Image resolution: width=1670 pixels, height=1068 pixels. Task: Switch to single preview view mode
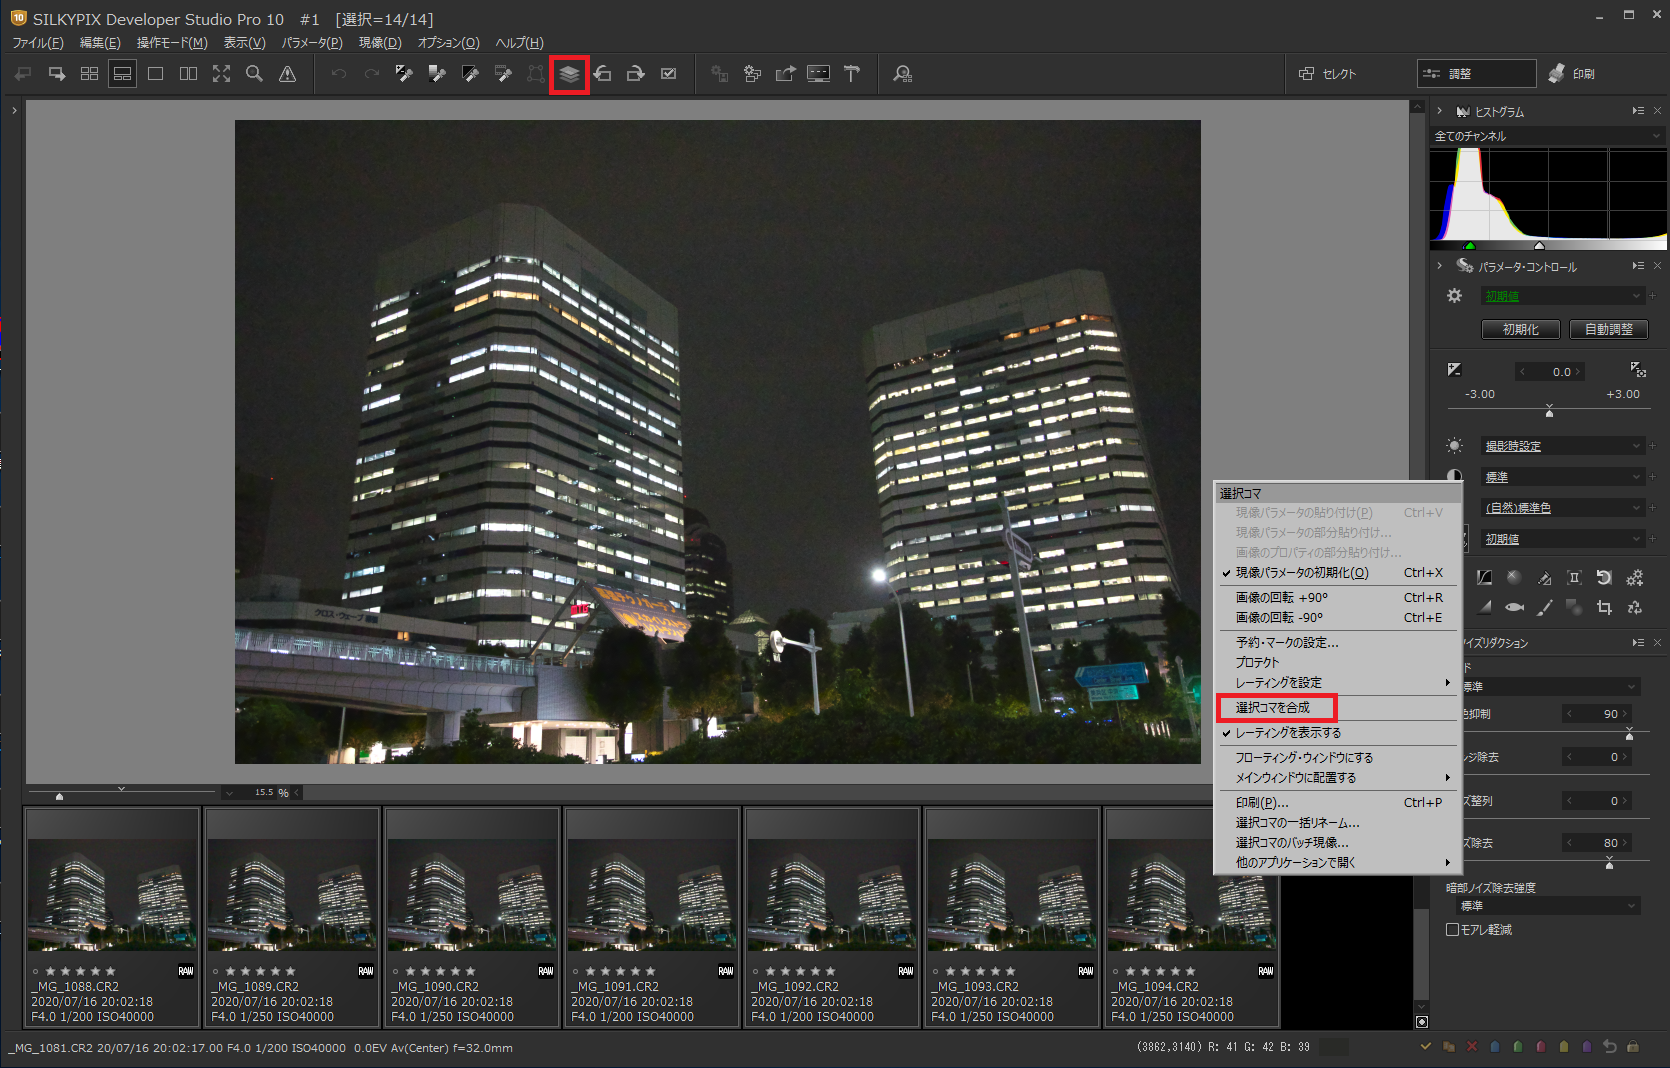pos(155,74)
